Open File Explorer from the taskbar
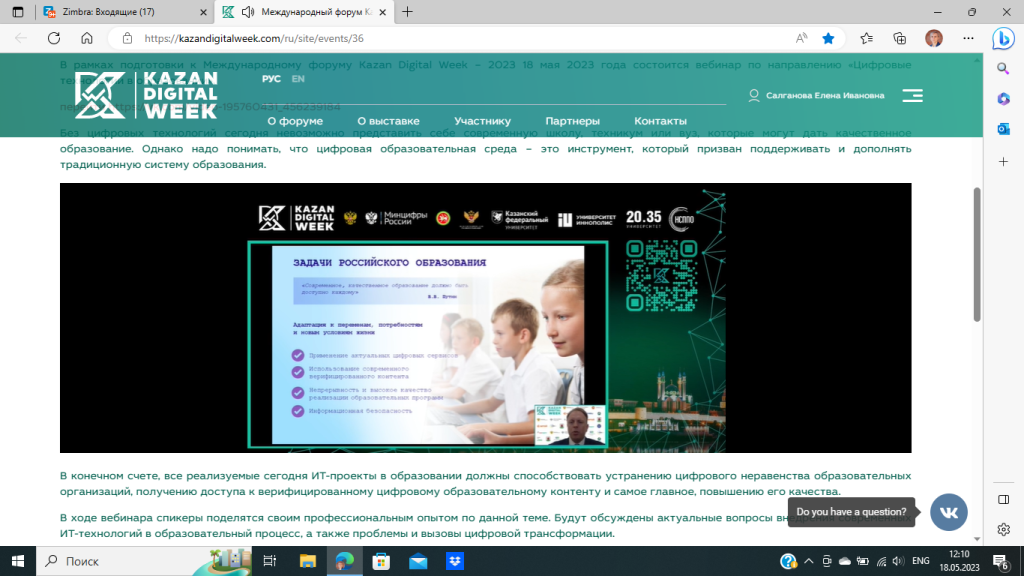The image size is (1024, 576). [308, 561]
